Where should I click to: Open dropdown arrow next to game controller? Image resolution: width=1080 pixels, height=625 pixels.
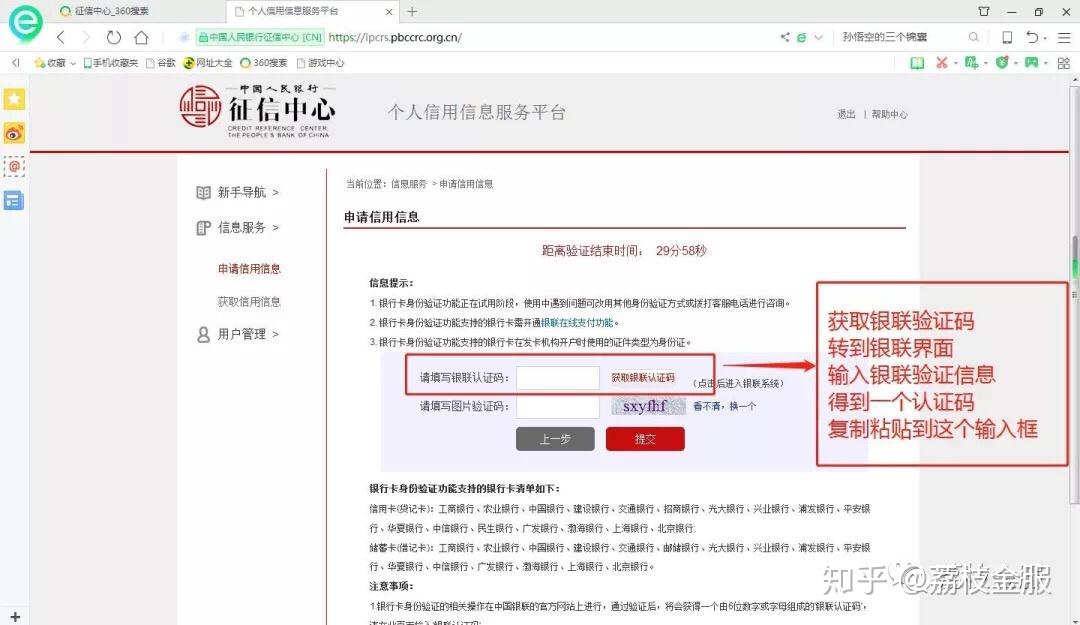click(x=1046, y=63)
